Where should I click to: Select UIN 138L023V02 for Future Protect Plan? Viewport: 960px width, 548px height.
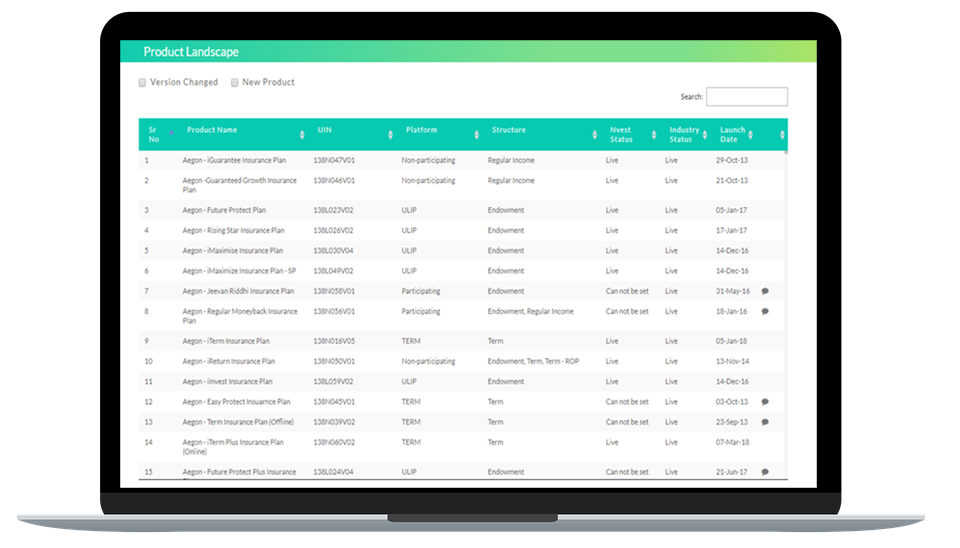334,211
